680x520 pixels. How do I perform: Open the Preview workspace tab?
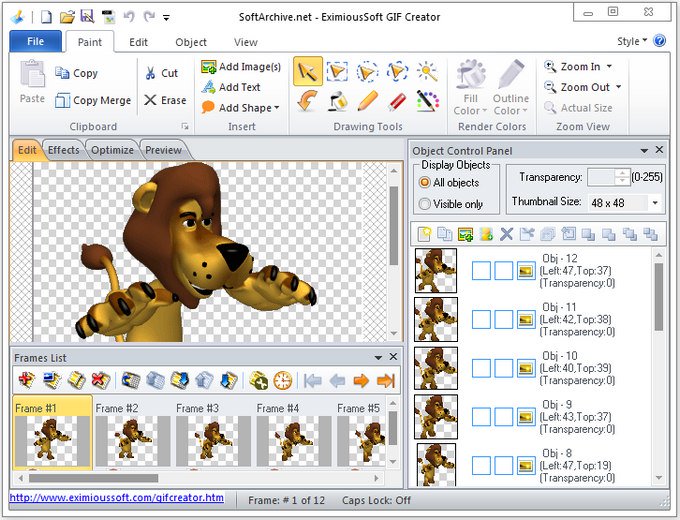click(163, 150)
